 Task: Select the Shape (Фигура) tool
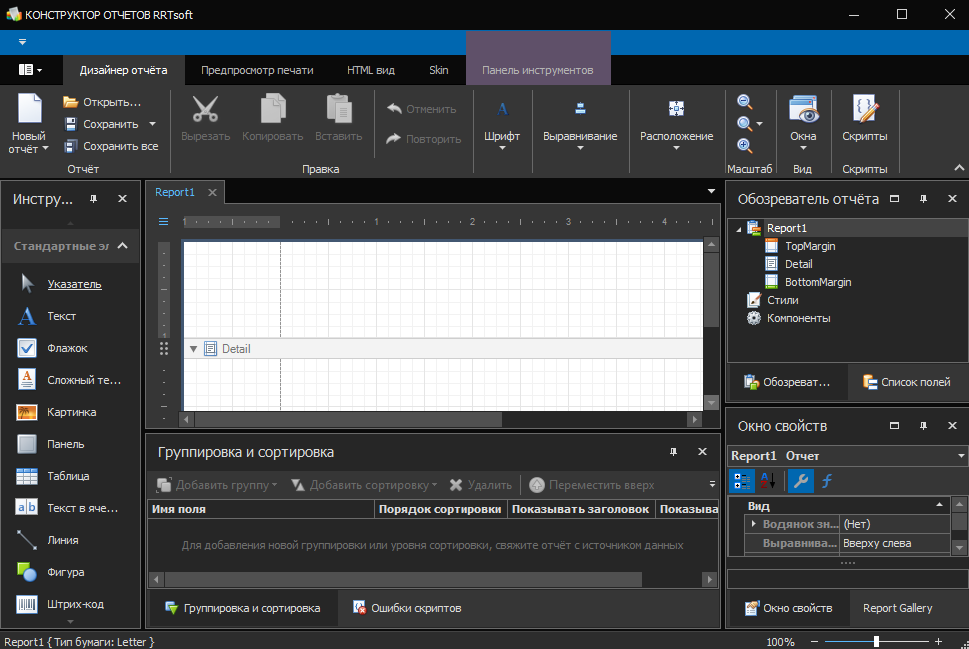(28, 572)
